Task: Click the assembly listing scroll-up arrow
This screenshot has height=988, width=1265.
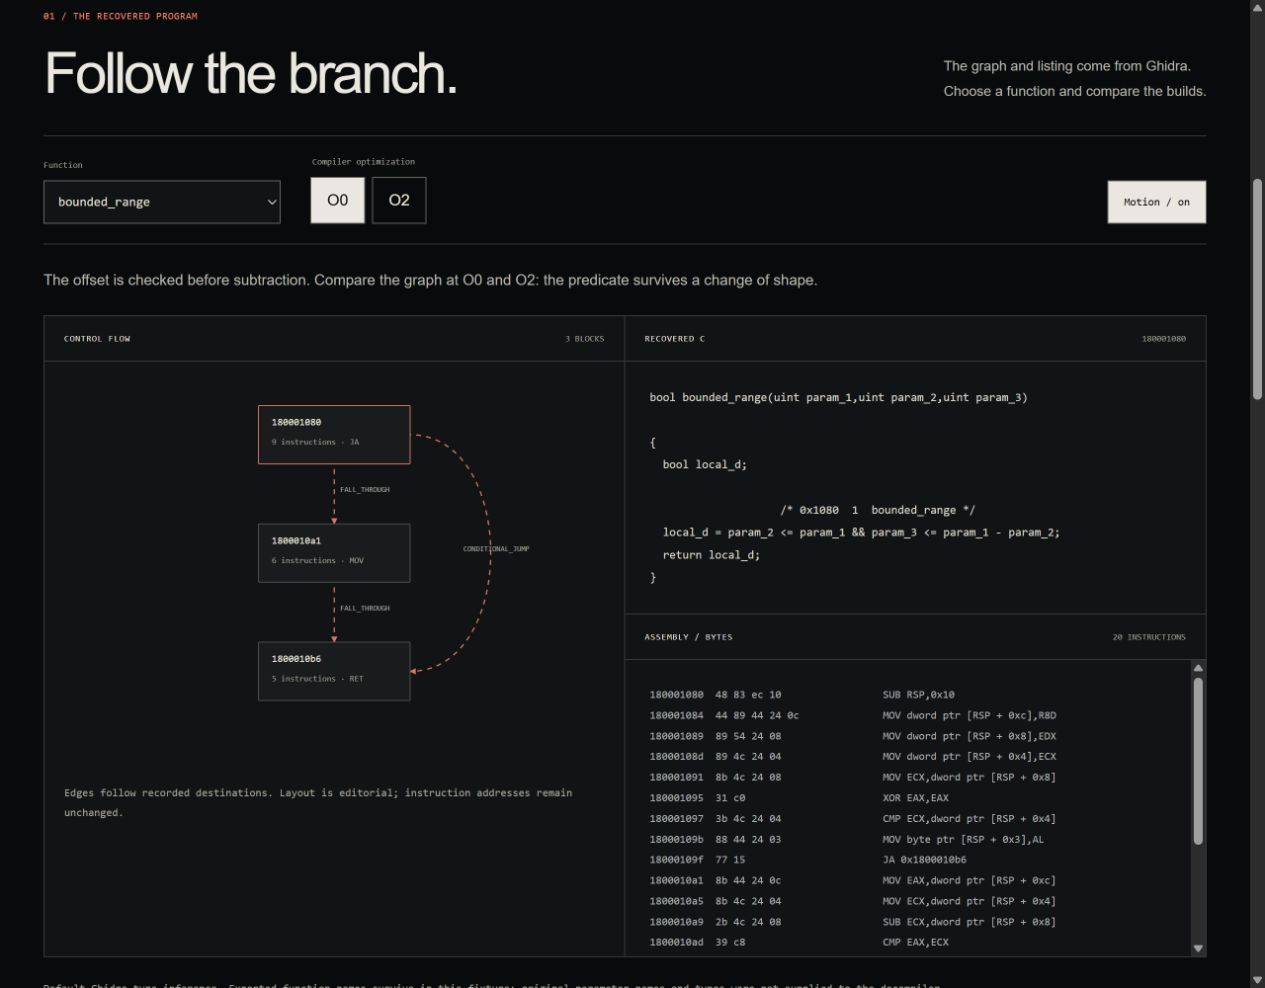Action: pyautogui.click(x=1198, y=668)
